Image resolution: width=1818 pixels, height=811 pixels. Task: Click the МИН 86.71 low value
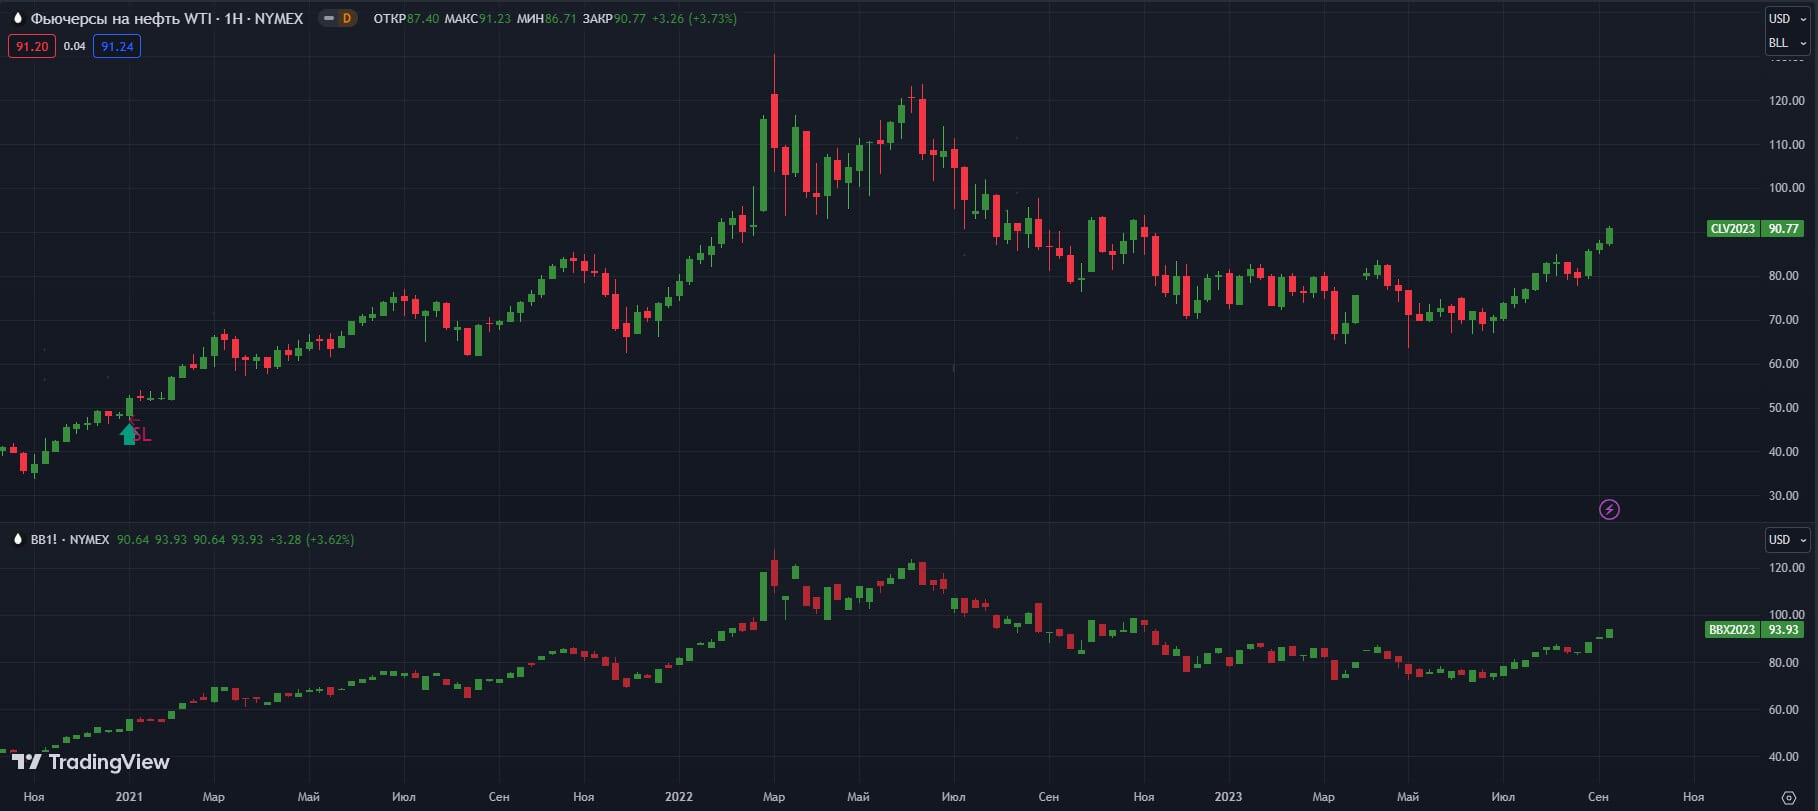[546, 18]
